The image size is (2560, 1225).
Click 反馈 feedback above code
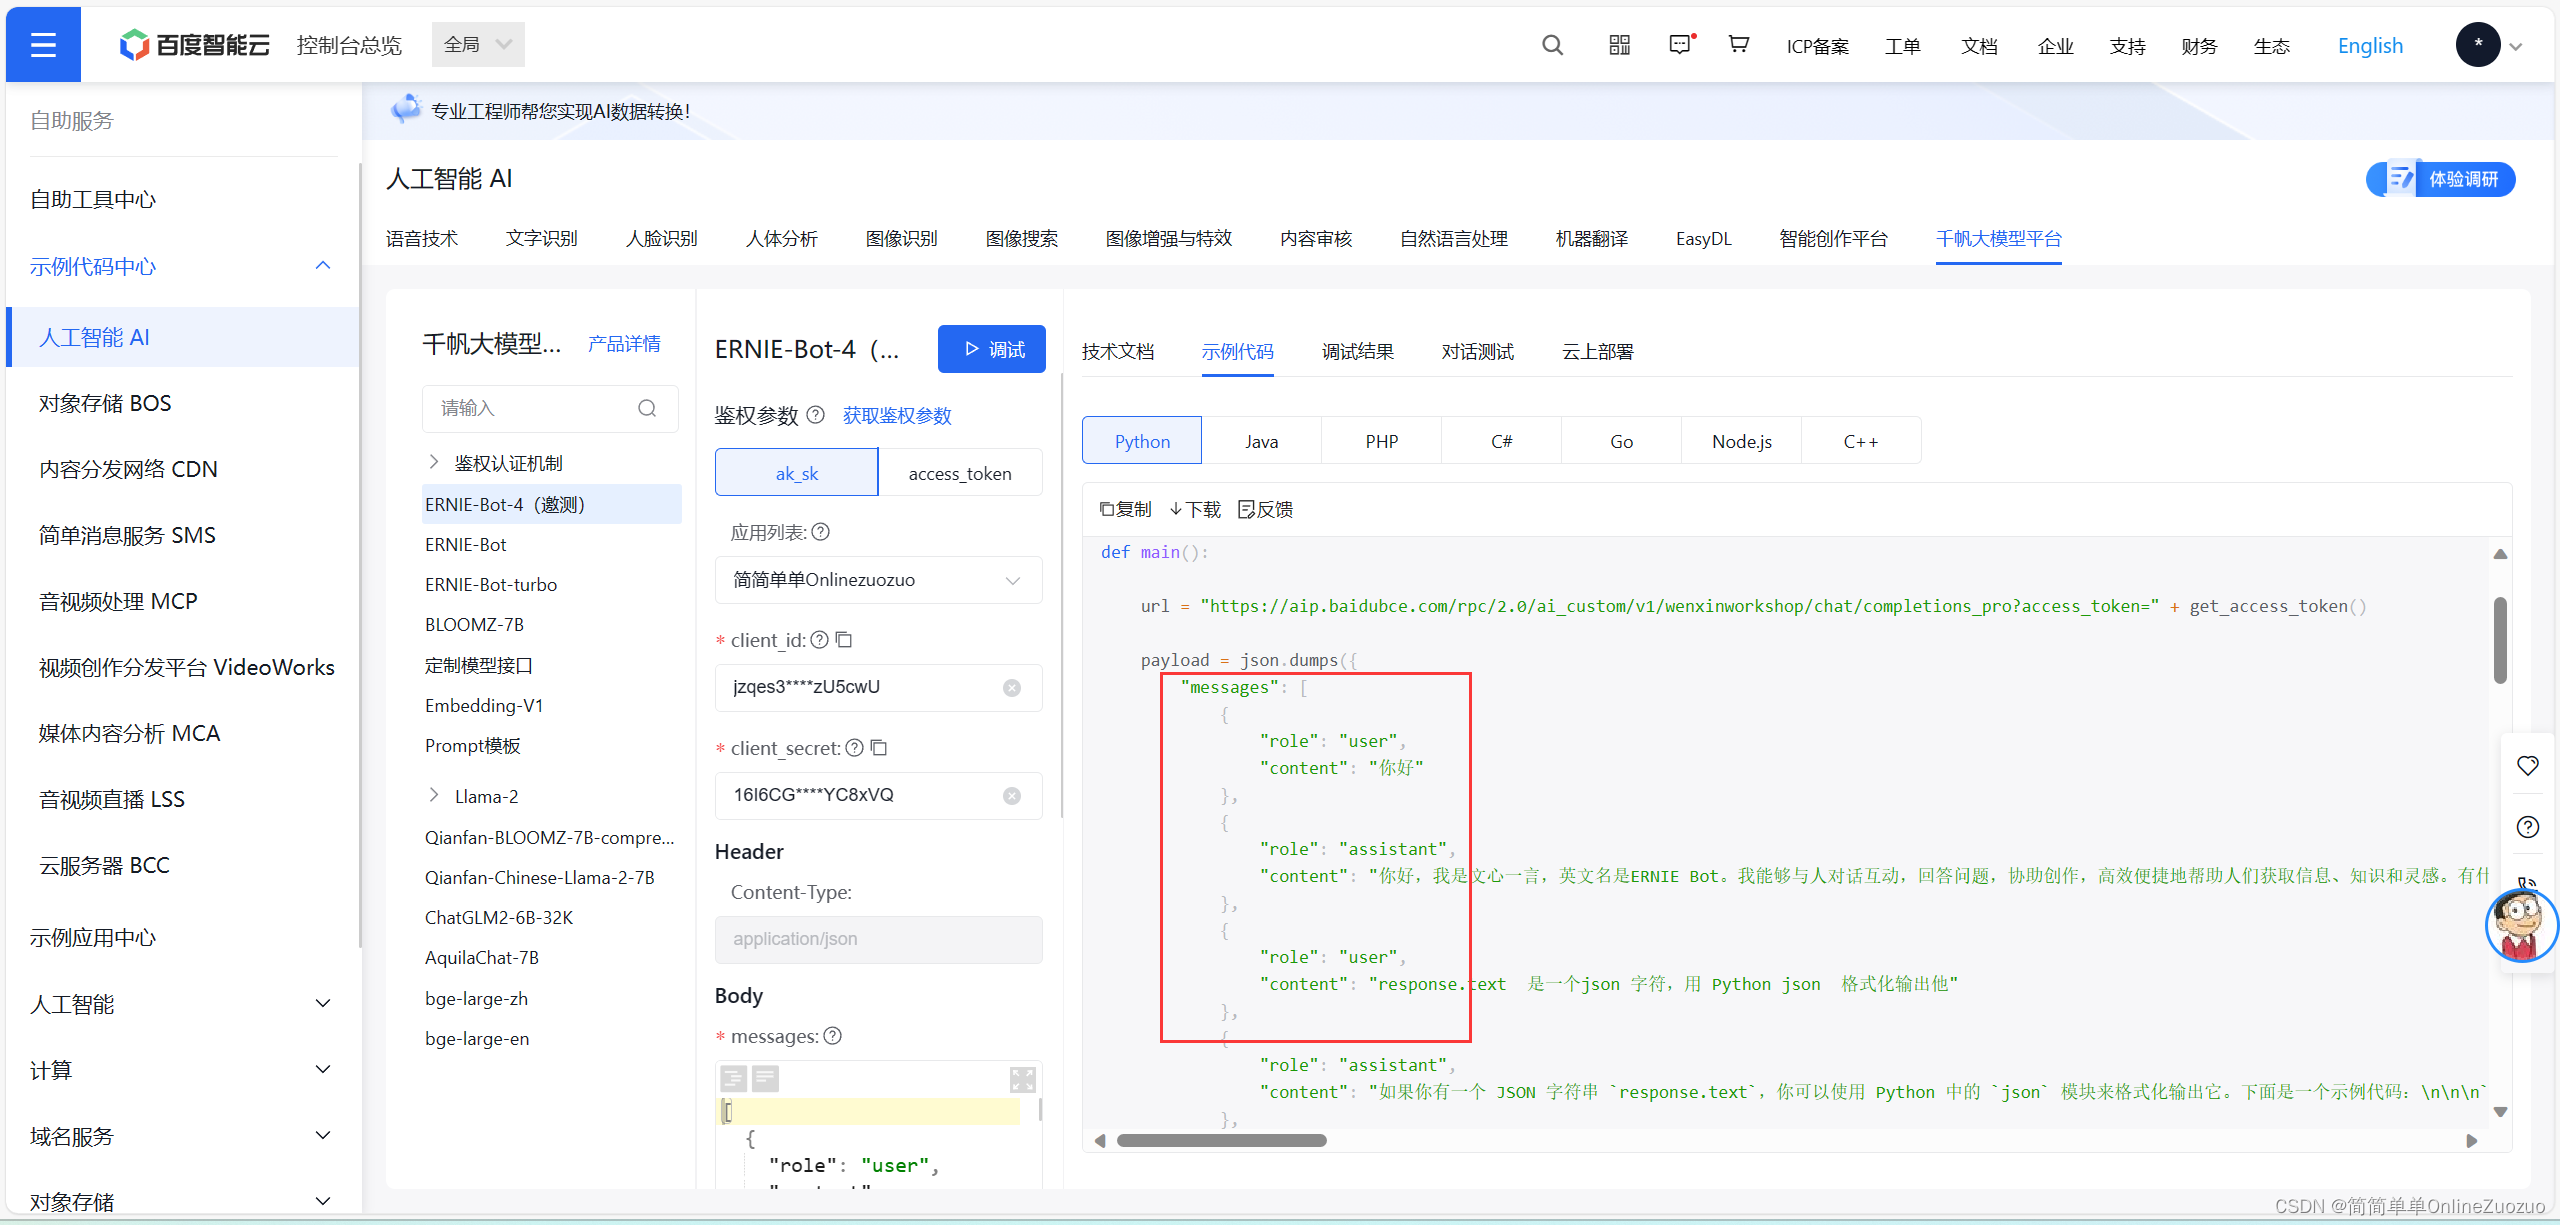click(x=1266, y=510)
